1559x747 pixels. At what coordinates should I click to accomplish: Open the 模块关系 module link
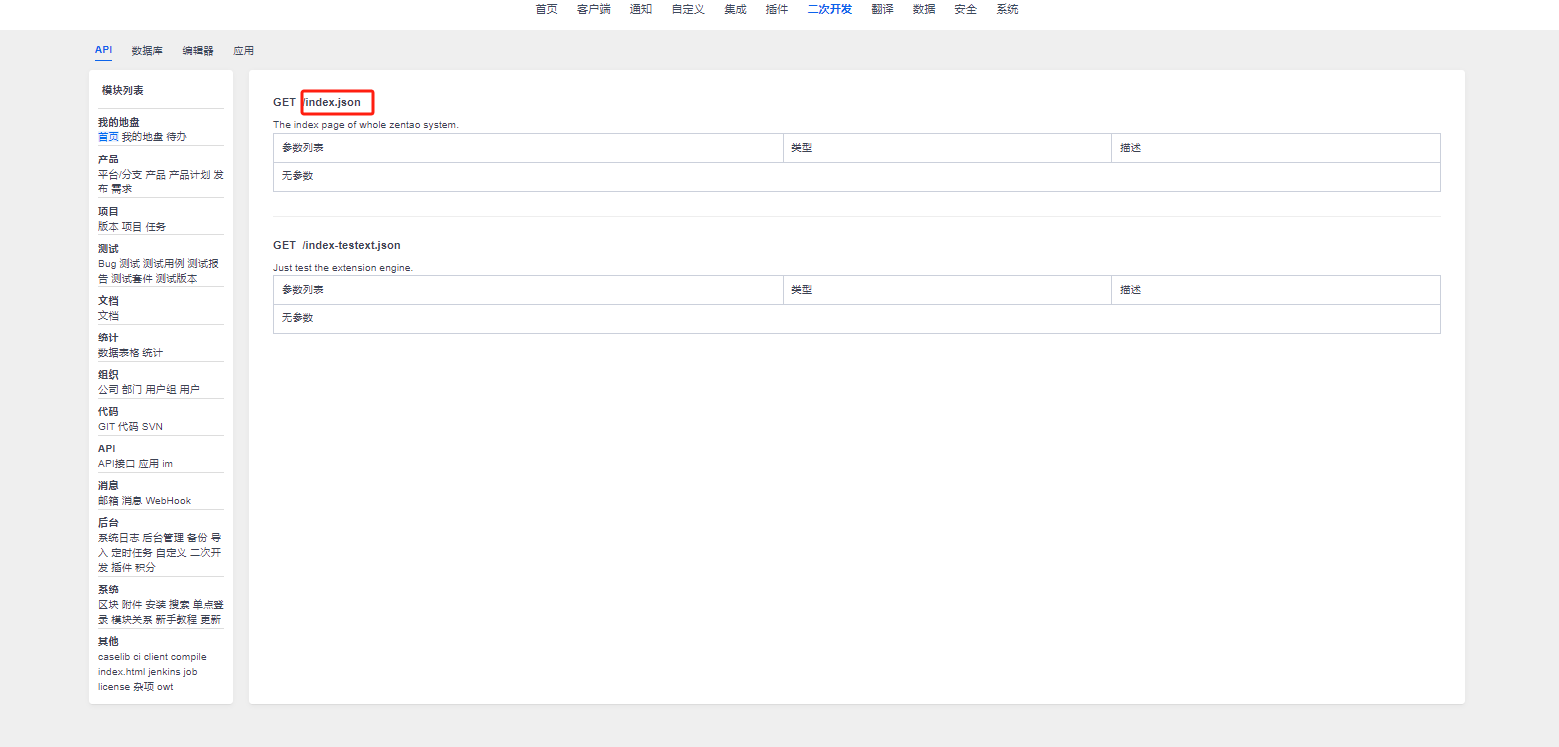132,619
